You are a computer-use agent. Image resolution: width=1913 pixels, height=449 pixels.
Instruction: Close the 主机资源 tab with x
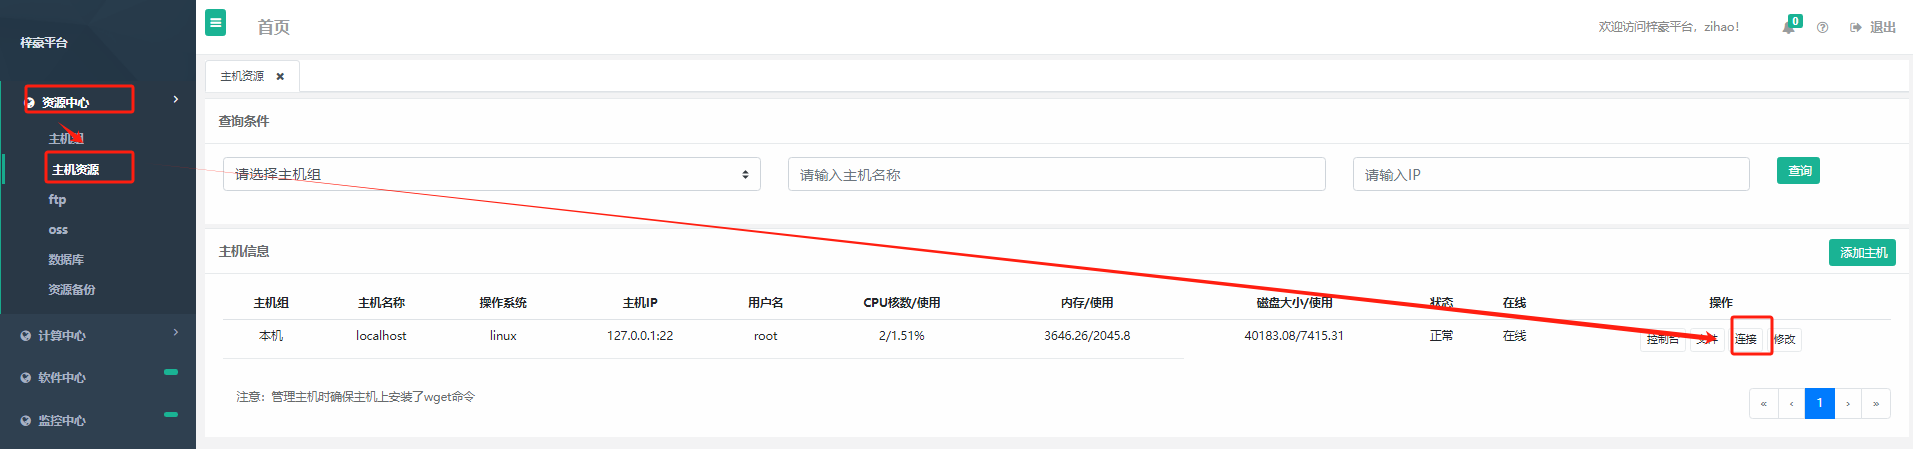tap(280, 77)
